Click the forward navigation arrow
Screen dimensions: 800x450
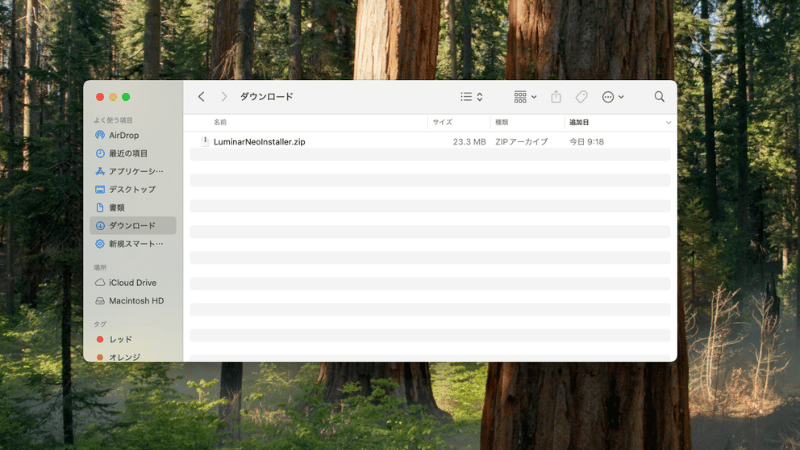(223, 97)
